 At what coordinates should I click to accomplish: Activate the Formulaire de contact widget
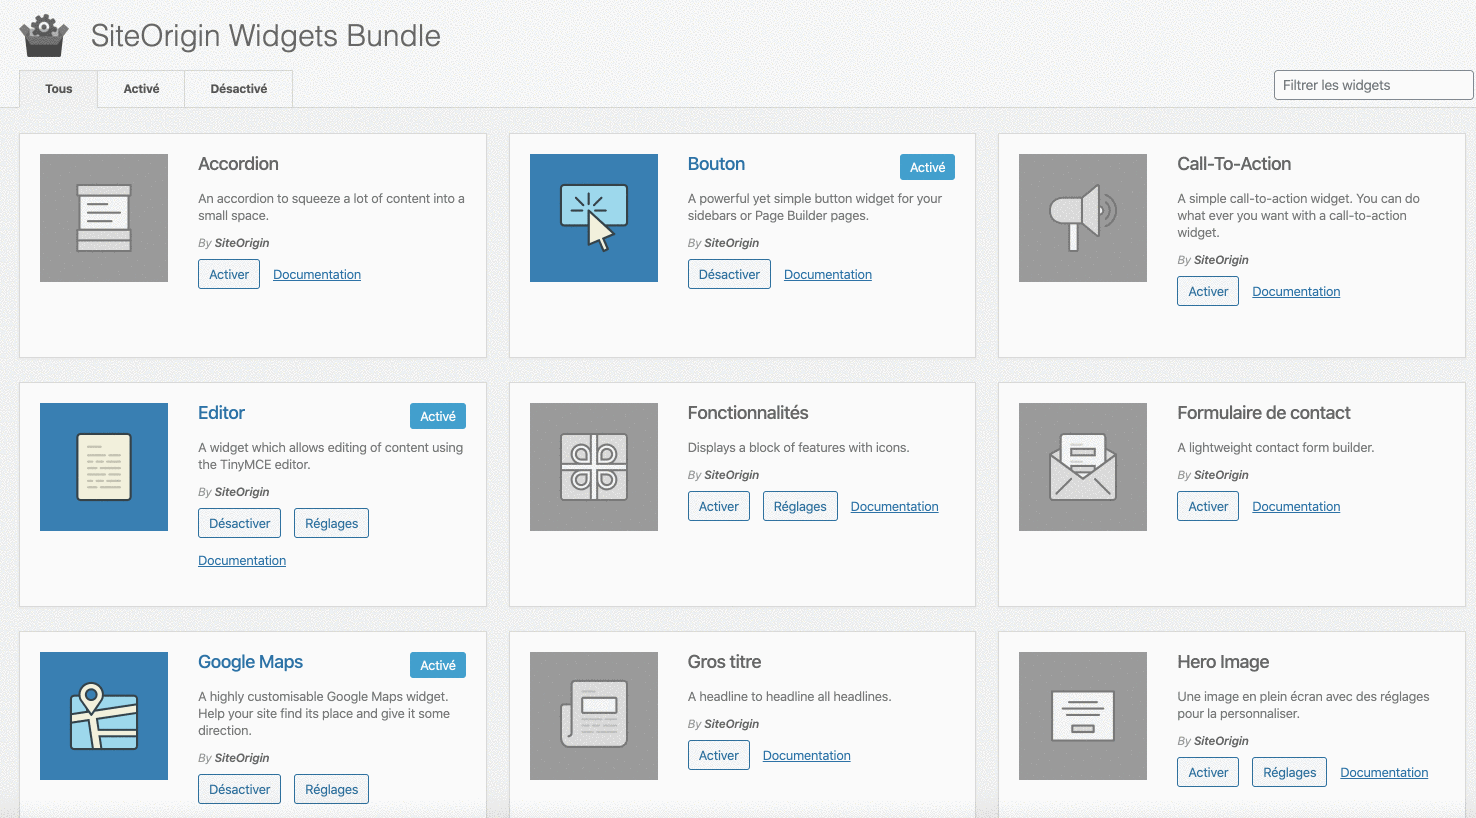point(1207,506)
